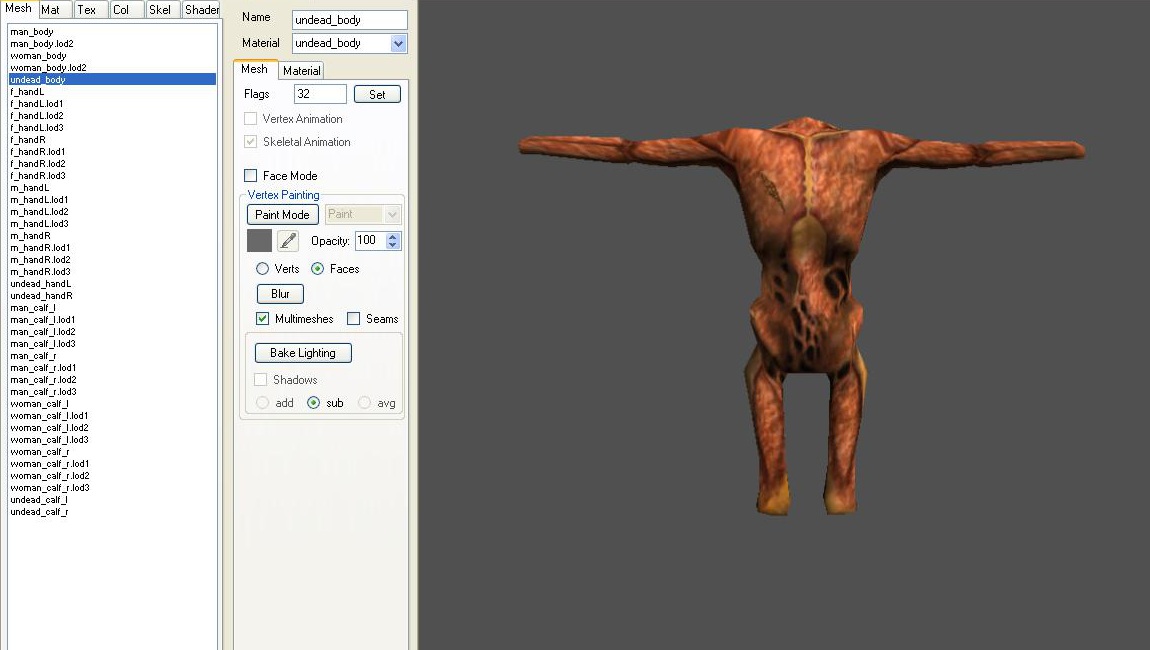This screenshot has height=650, width=1150.
Task: Increase opacity with the stepper arrows
Action: click(393, 236)
